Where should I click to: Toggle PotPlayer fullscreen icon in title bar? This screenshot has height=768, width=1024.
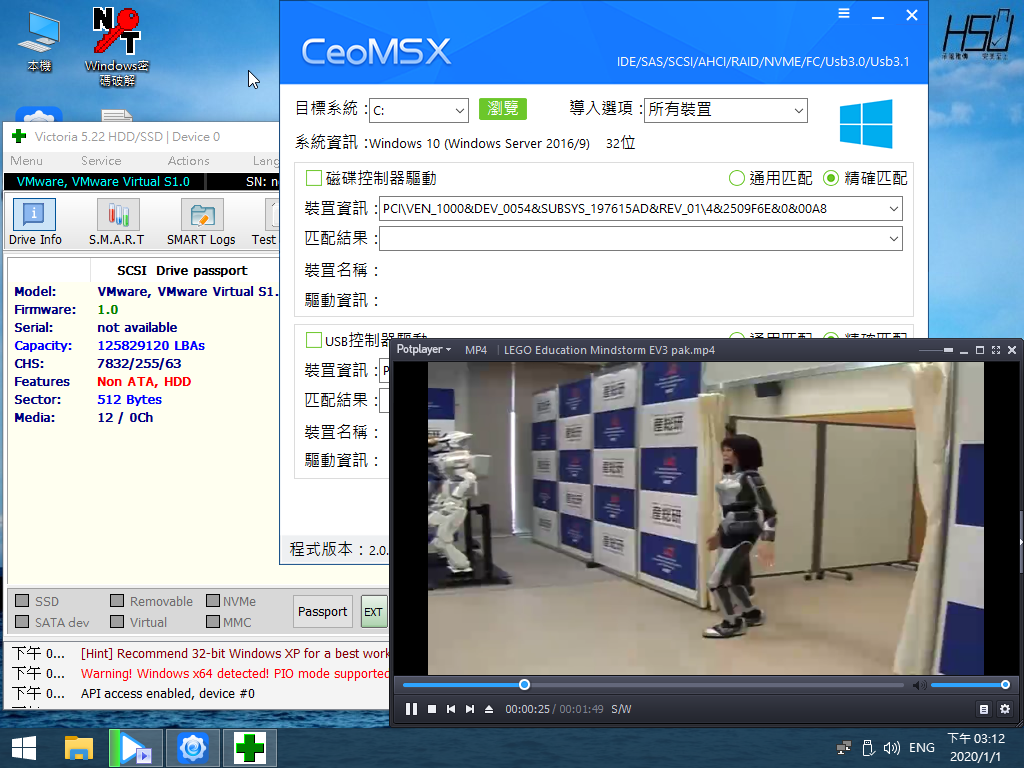coord(996,350)
